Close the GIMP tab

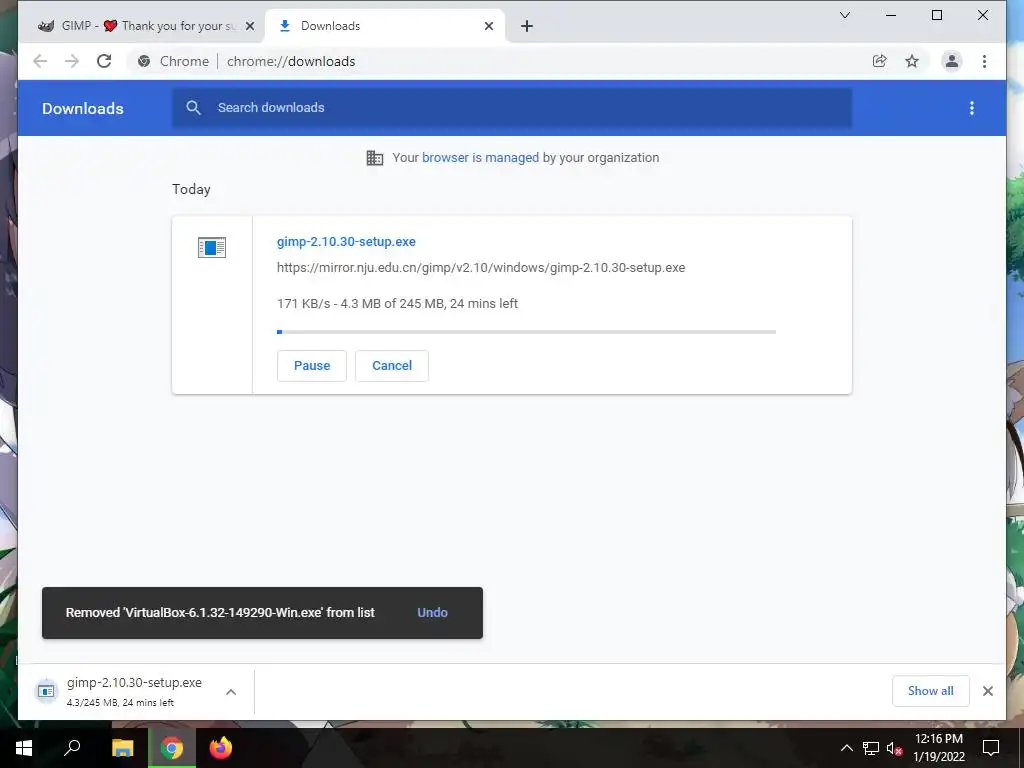tap(249, 26)
